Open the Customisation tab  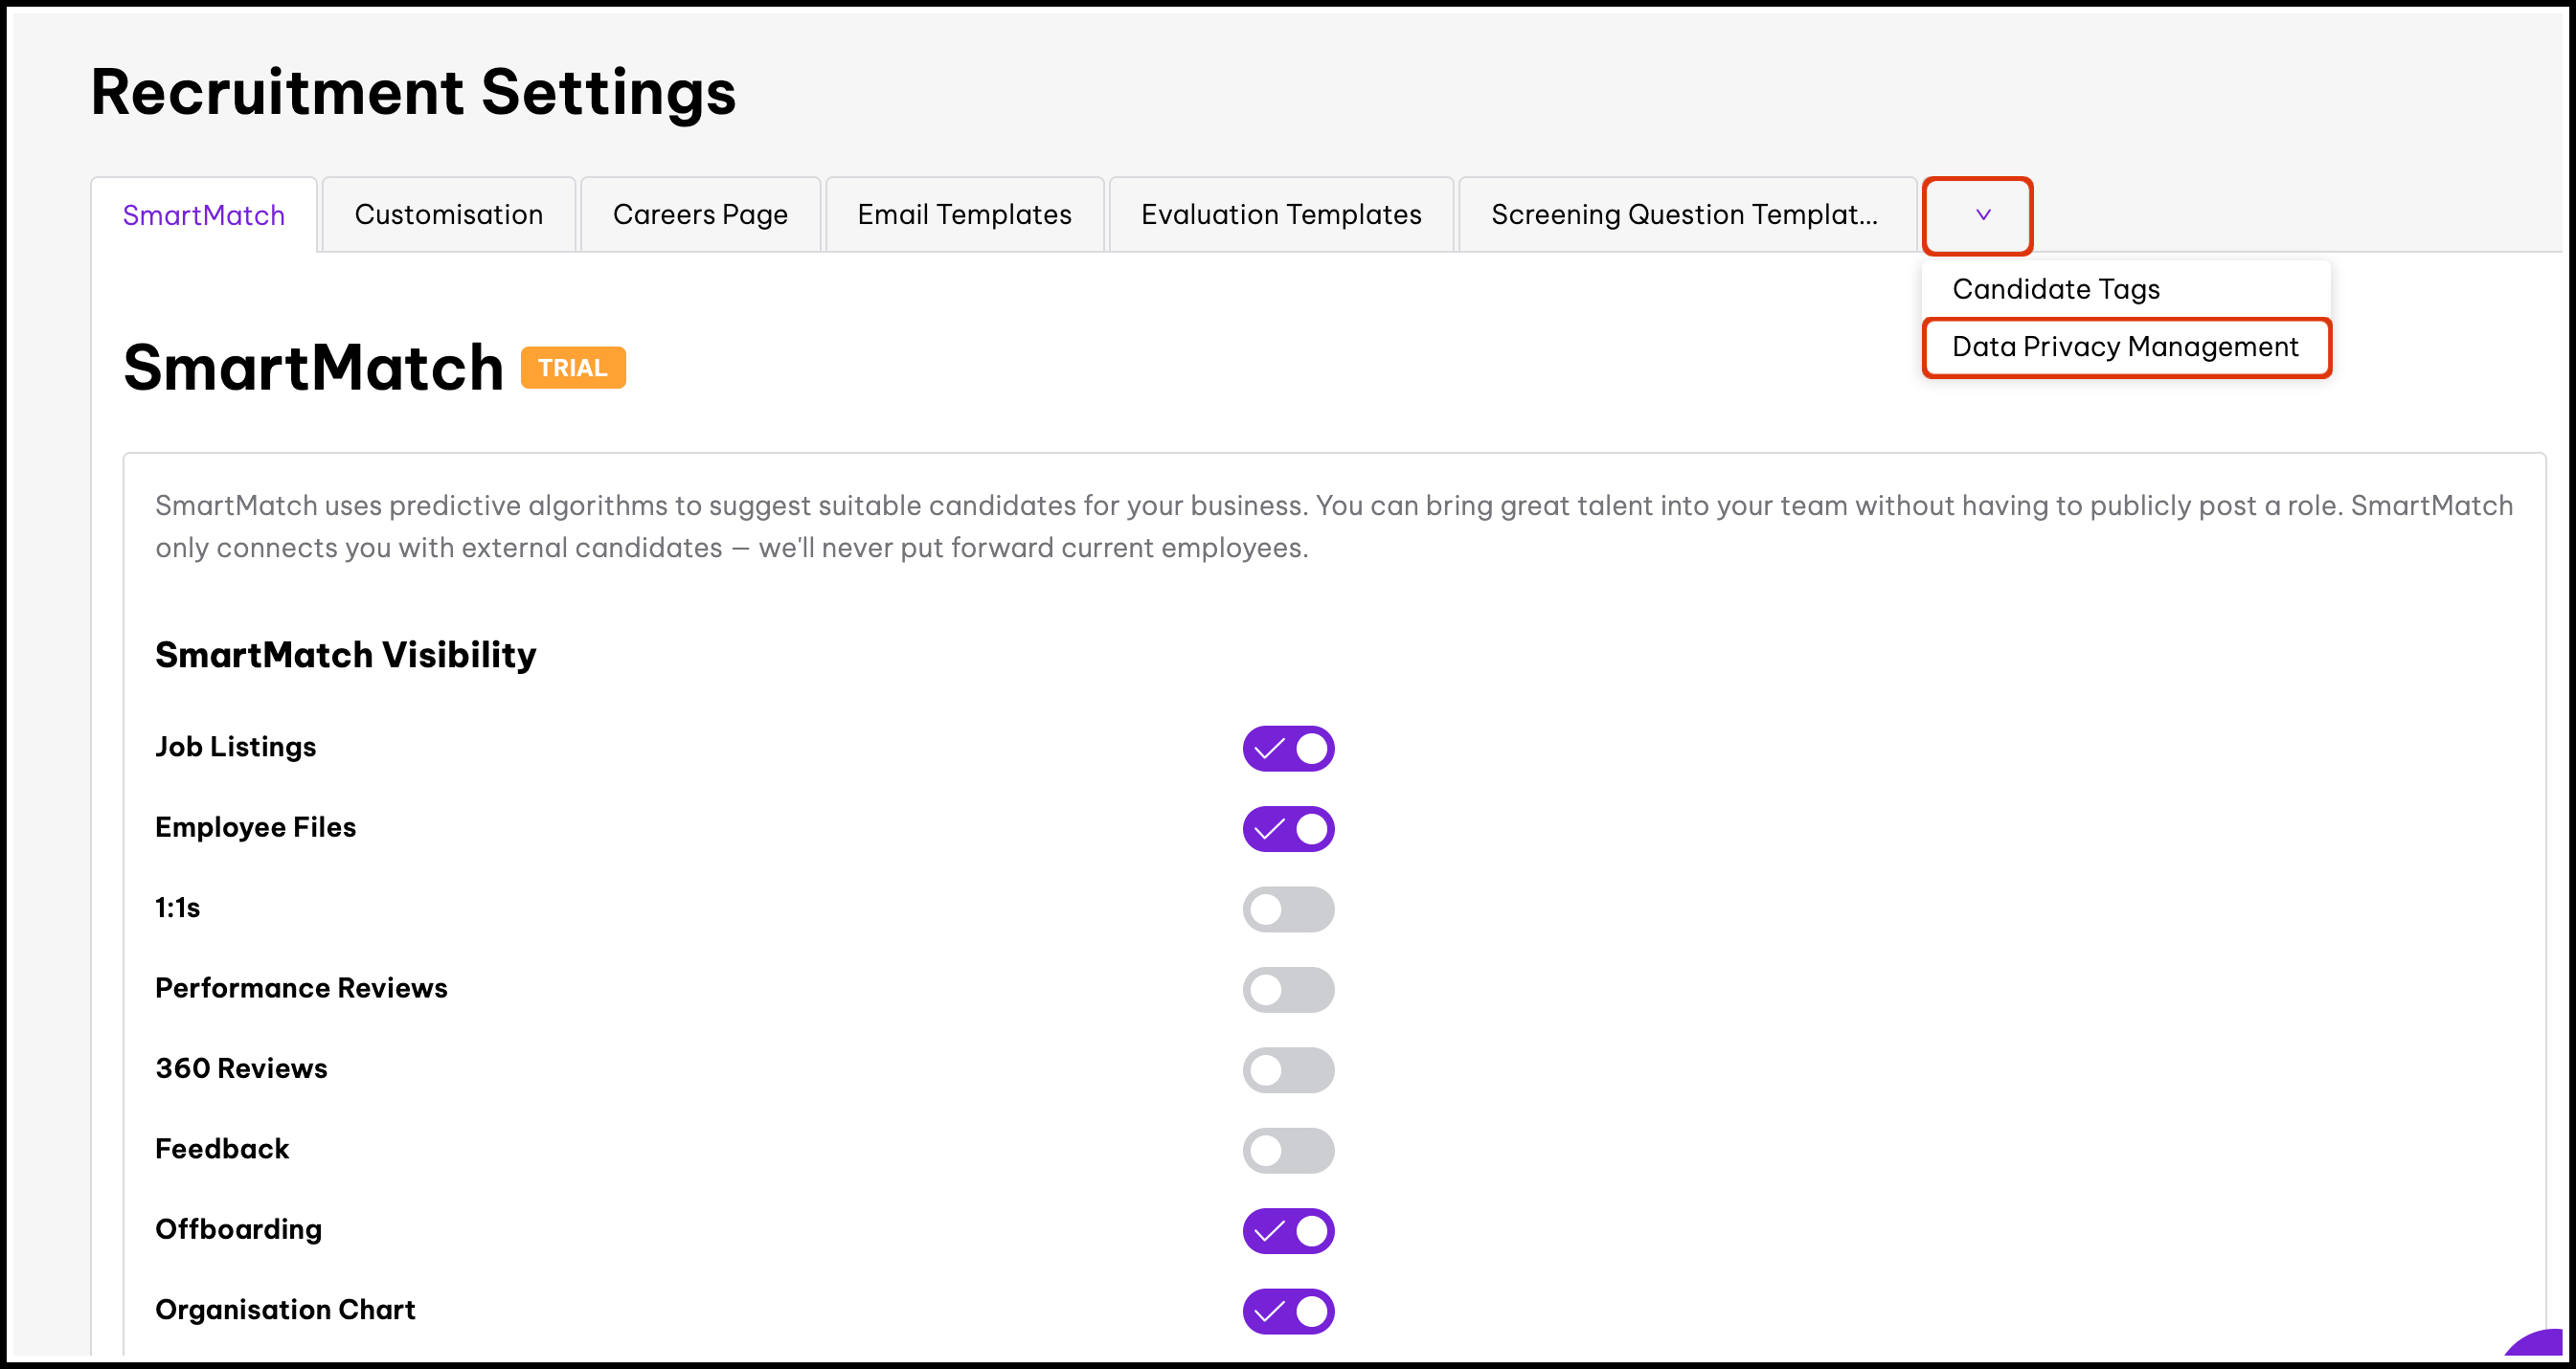449,215
